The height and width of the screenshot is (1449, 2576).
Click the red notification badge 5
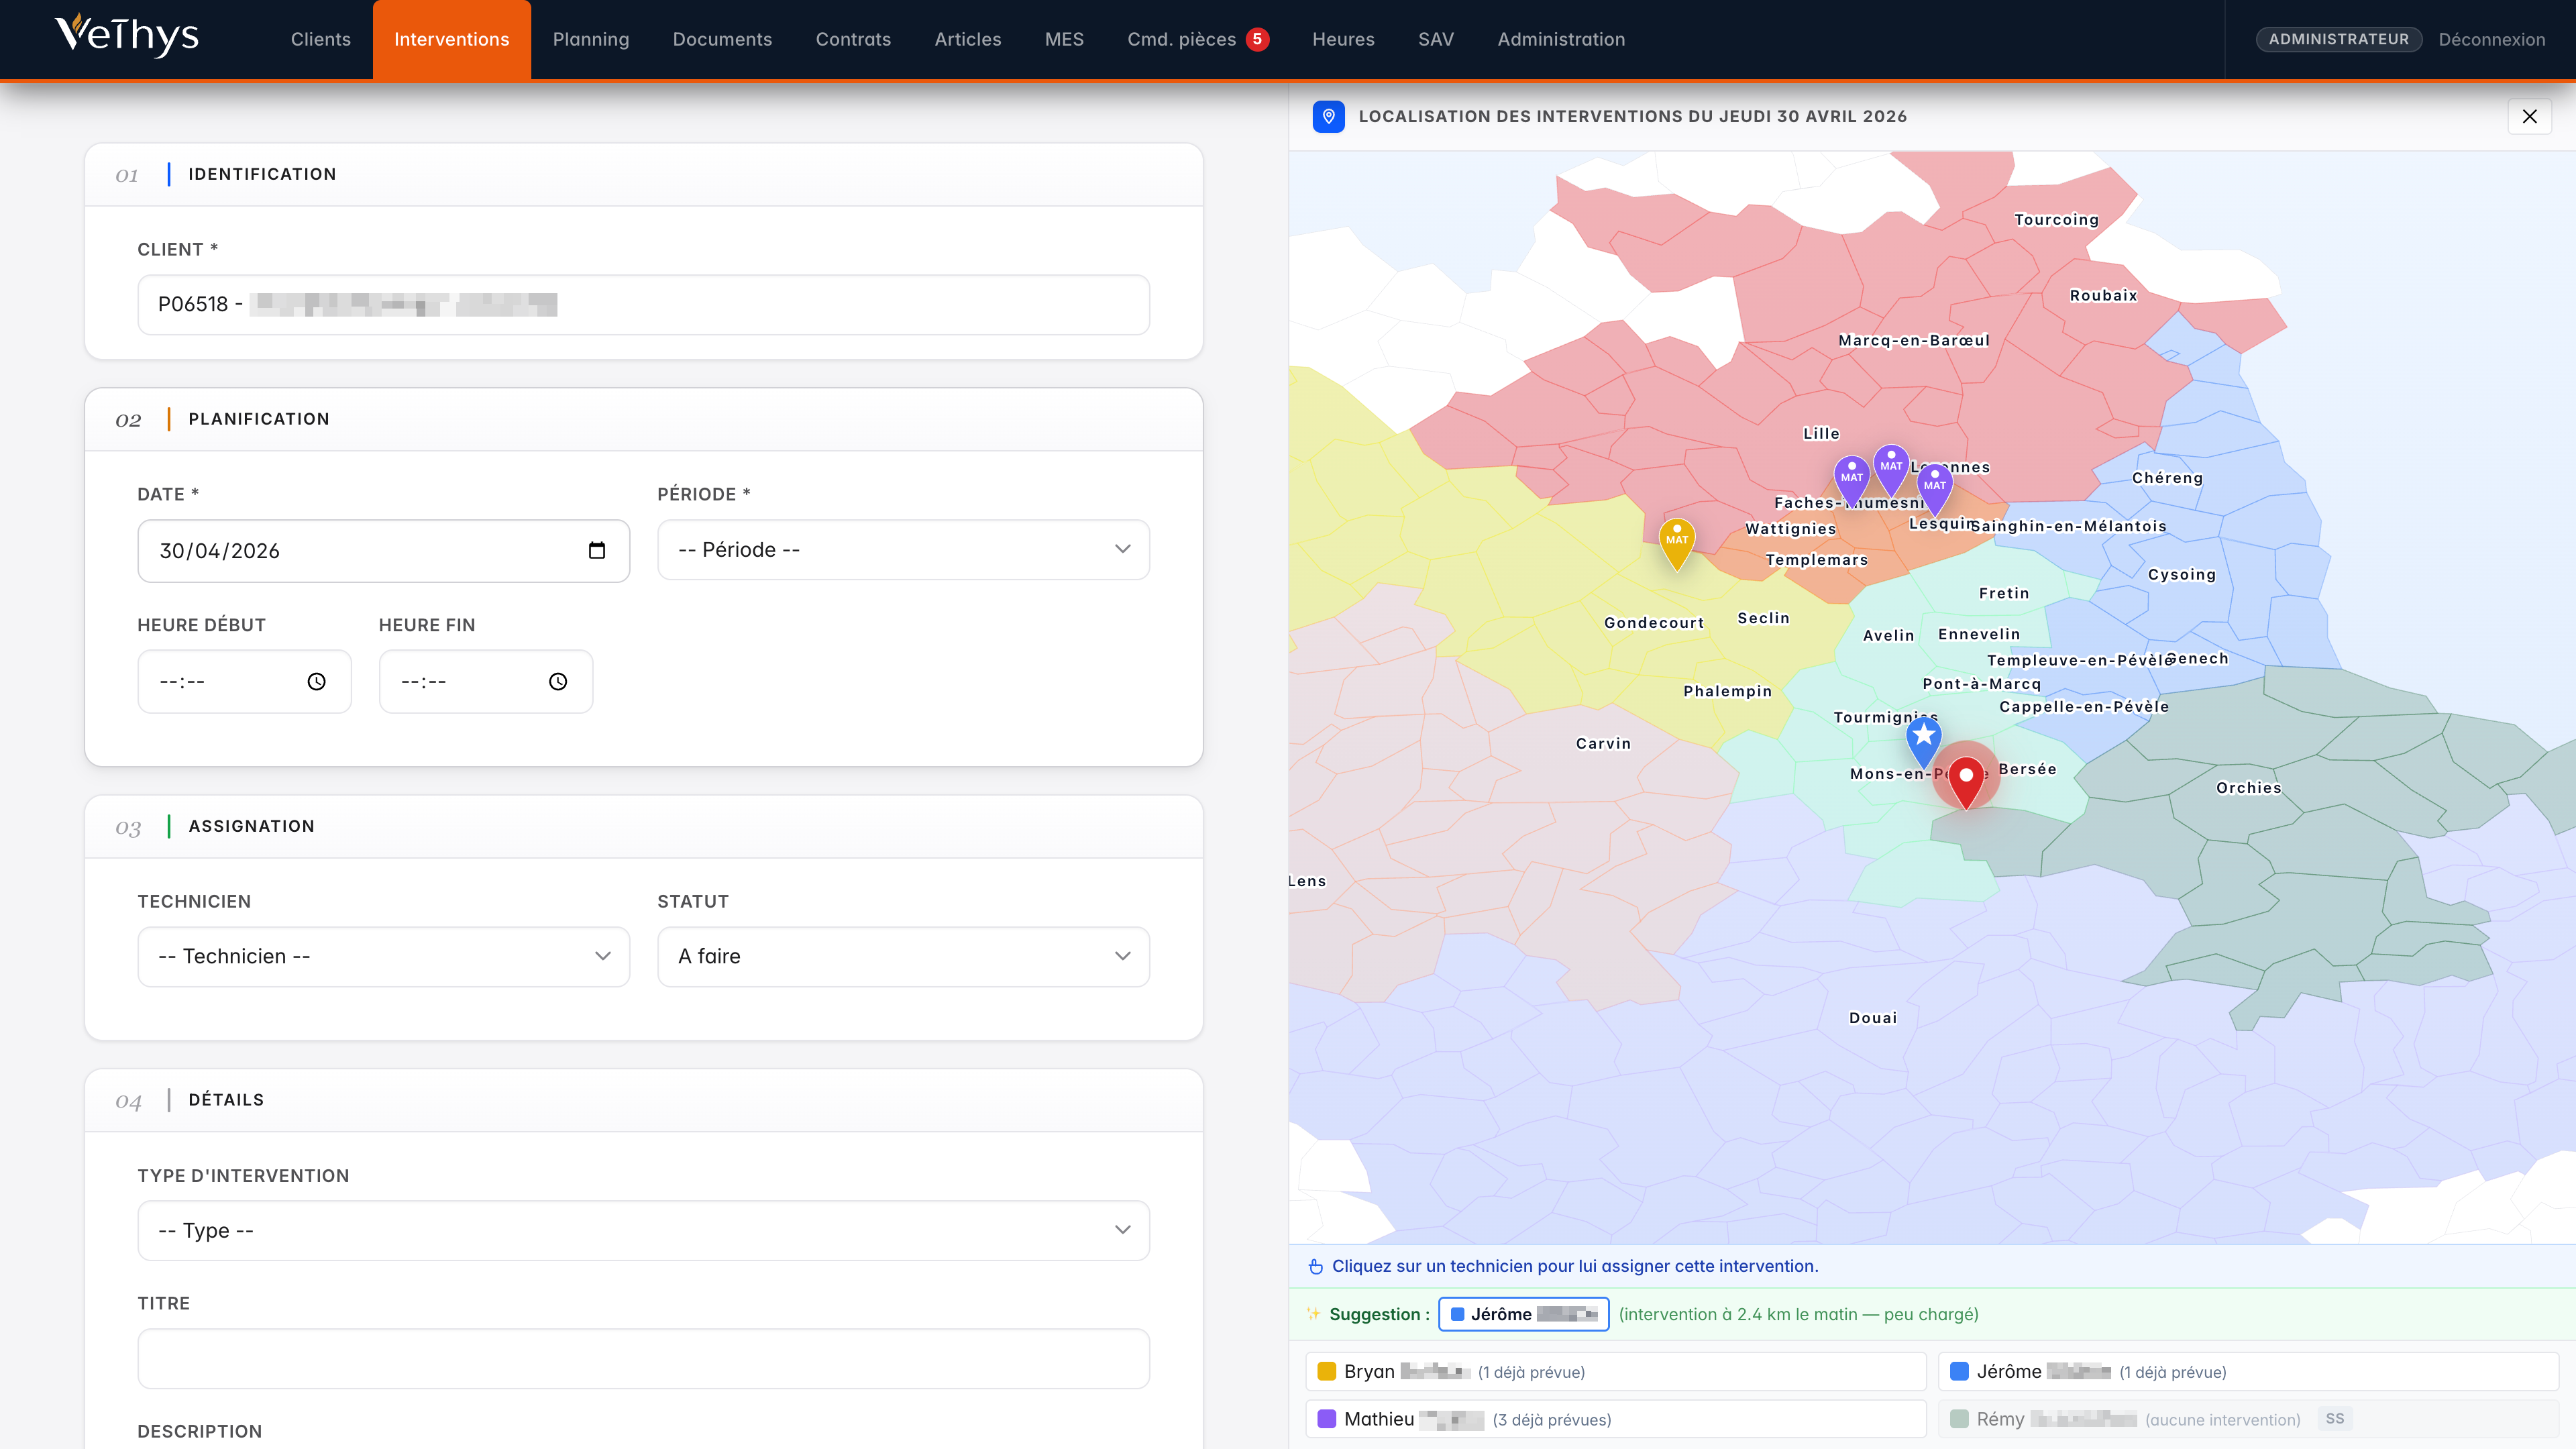tap(1257, 39)
